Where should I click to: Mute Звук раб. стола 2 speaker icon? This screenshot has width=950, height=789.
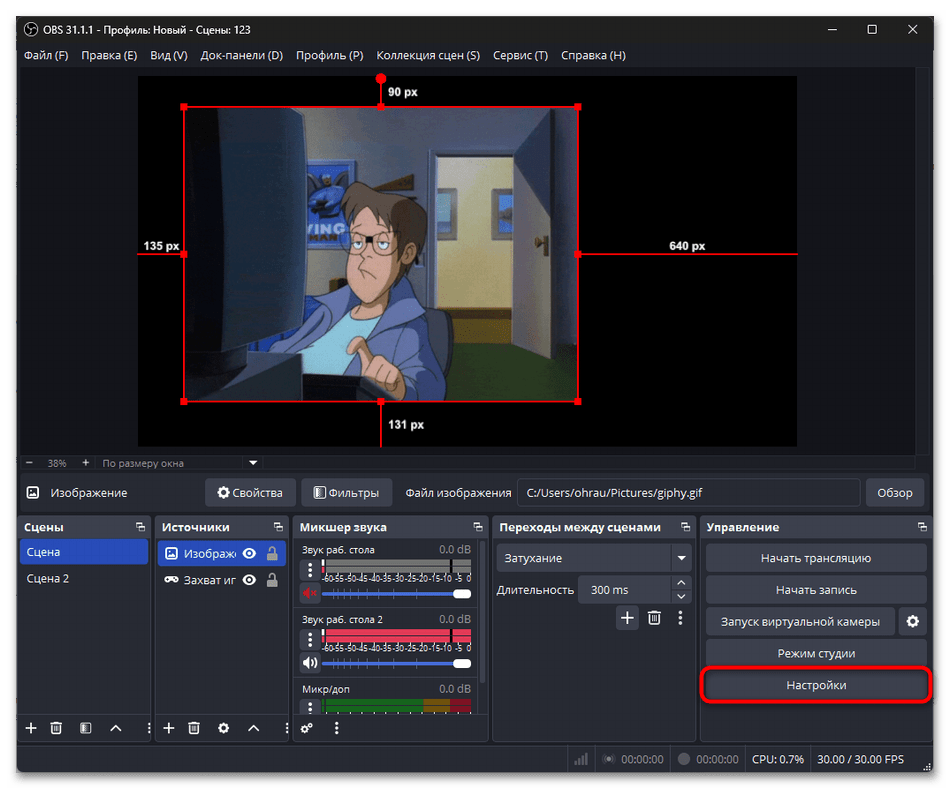[310, 662]
